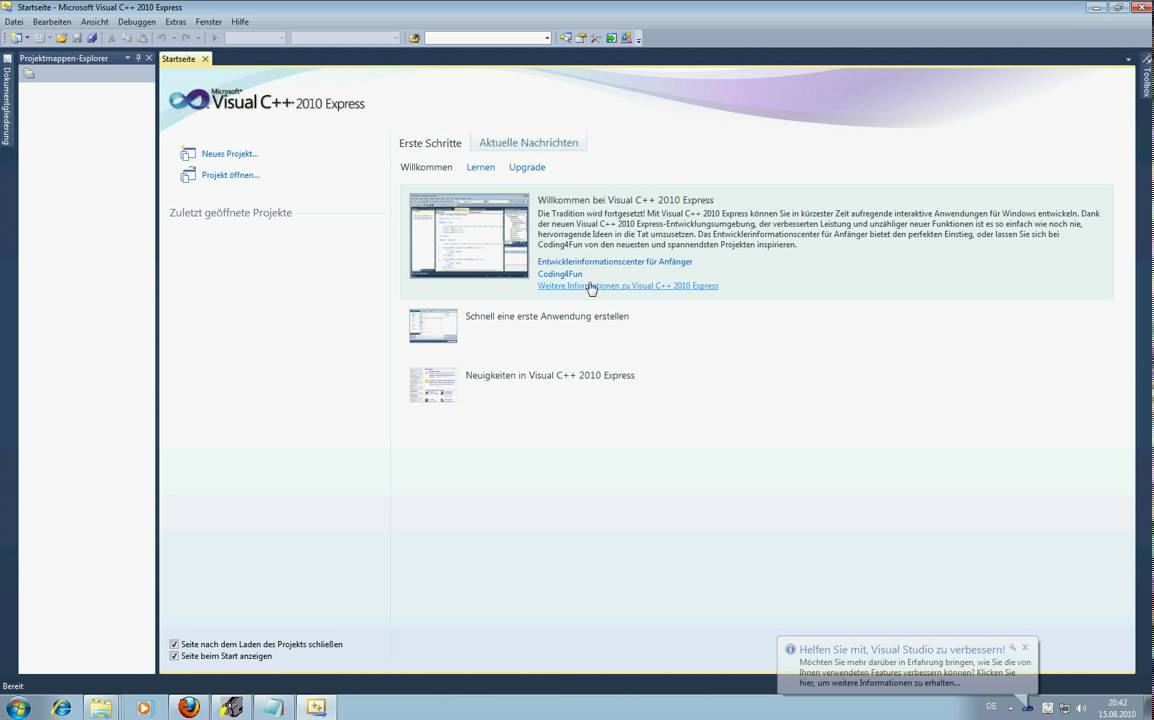
Task: Expand the Find combo box in toolbar
Action: click(547, 38)
